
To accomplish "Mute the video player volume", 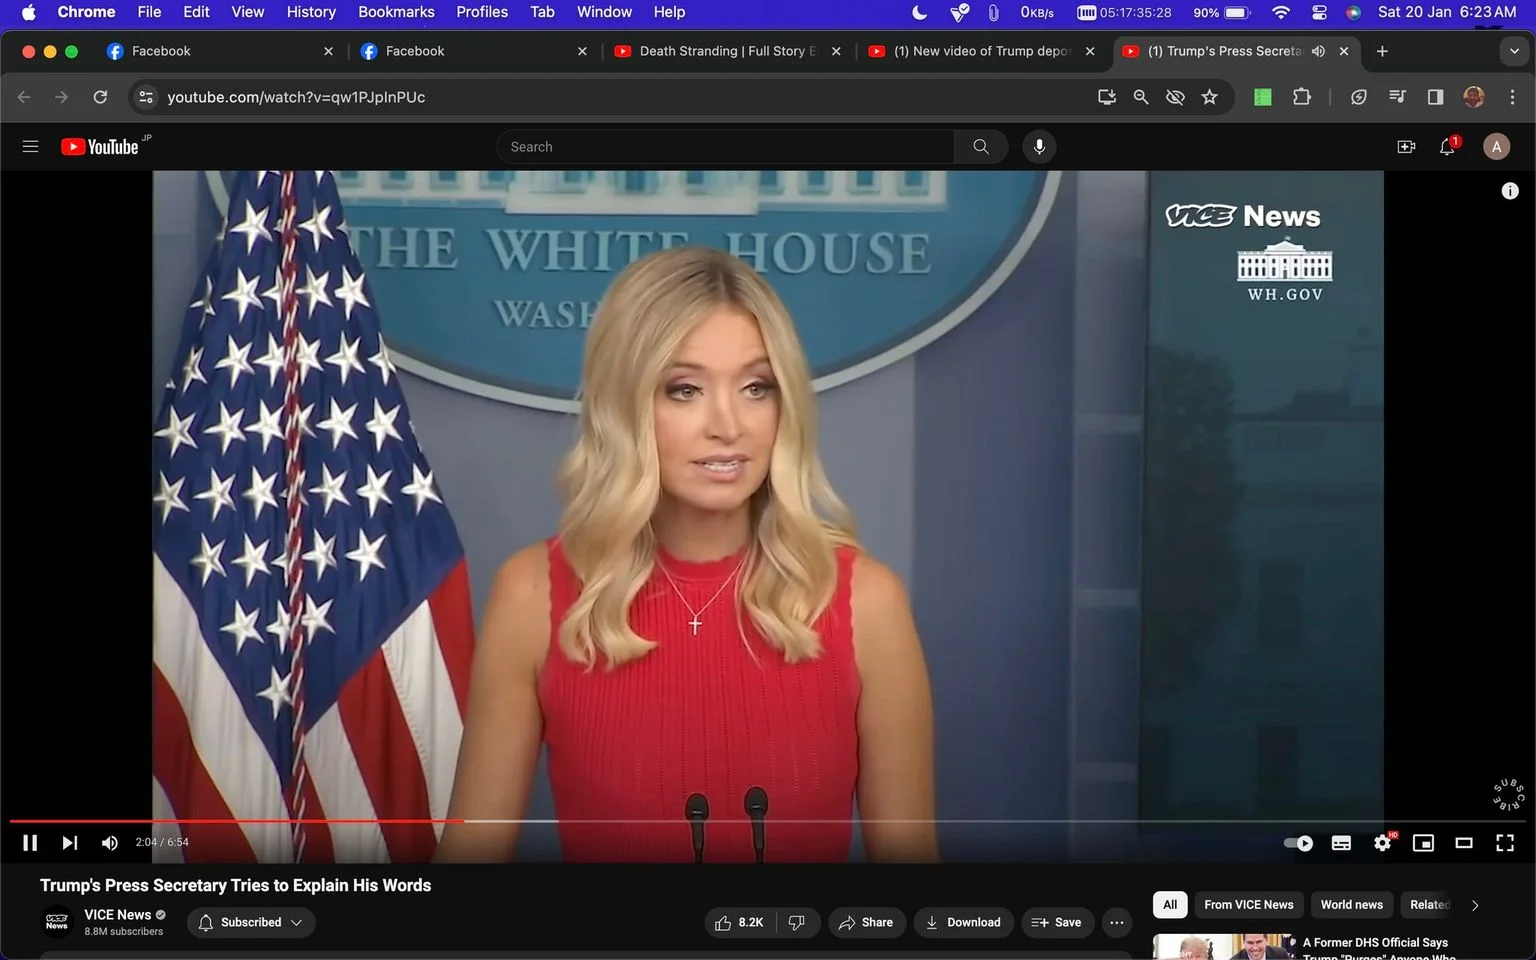I will point(110,843).
